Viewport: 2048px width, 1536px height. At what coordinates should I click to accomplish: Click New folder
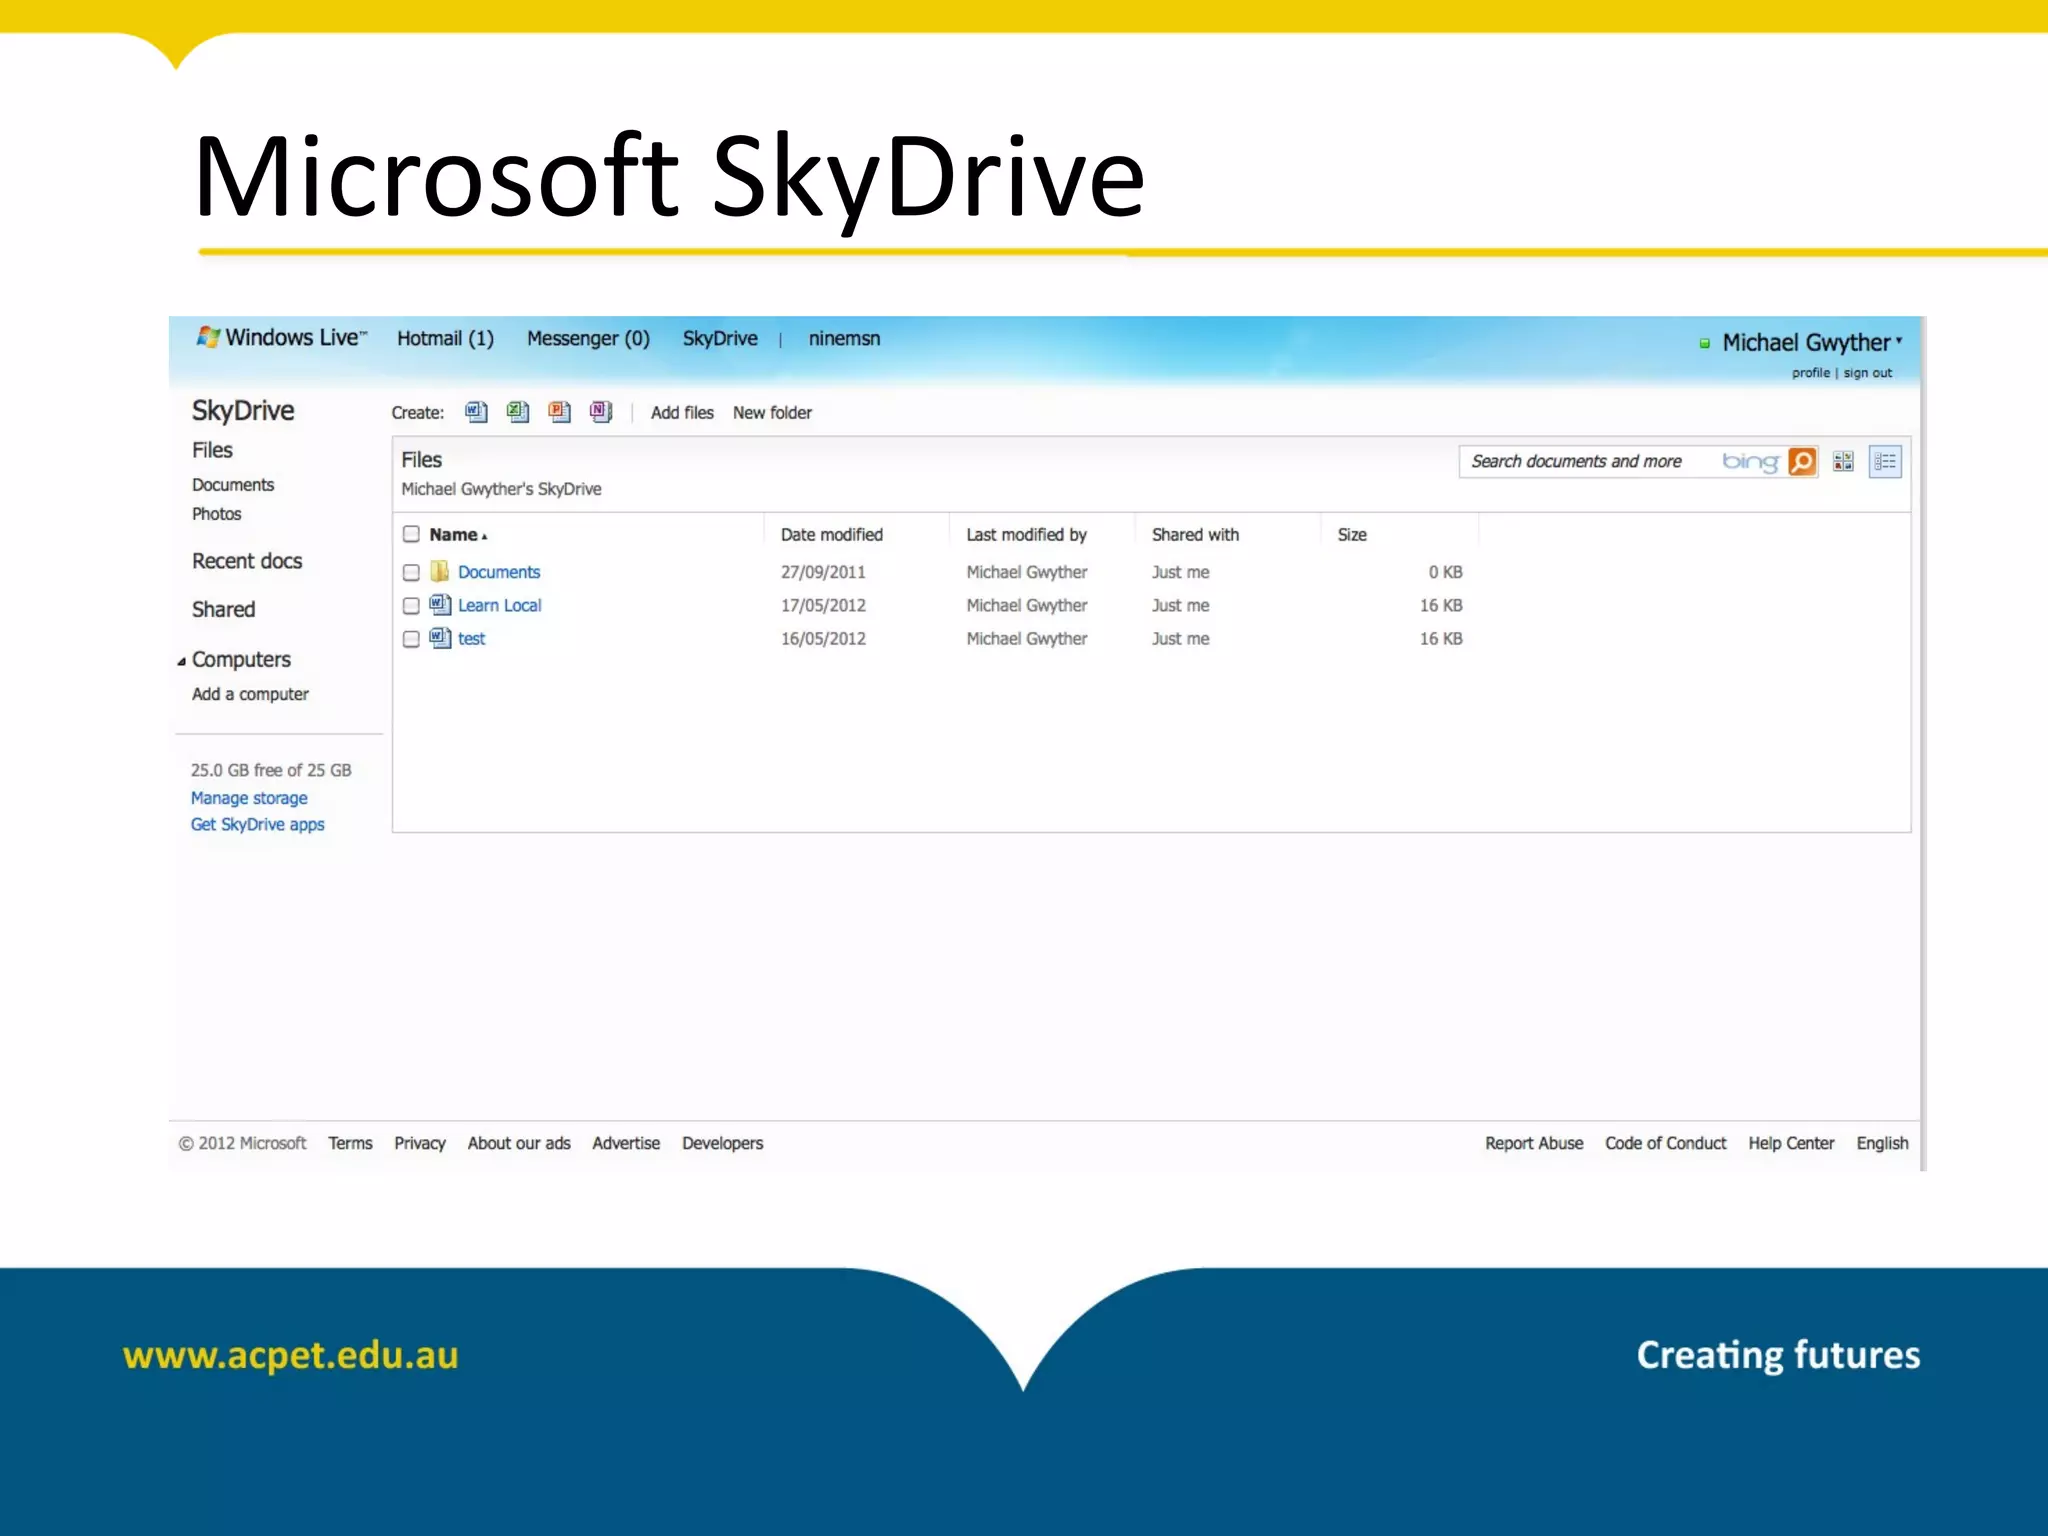(772, 413)
